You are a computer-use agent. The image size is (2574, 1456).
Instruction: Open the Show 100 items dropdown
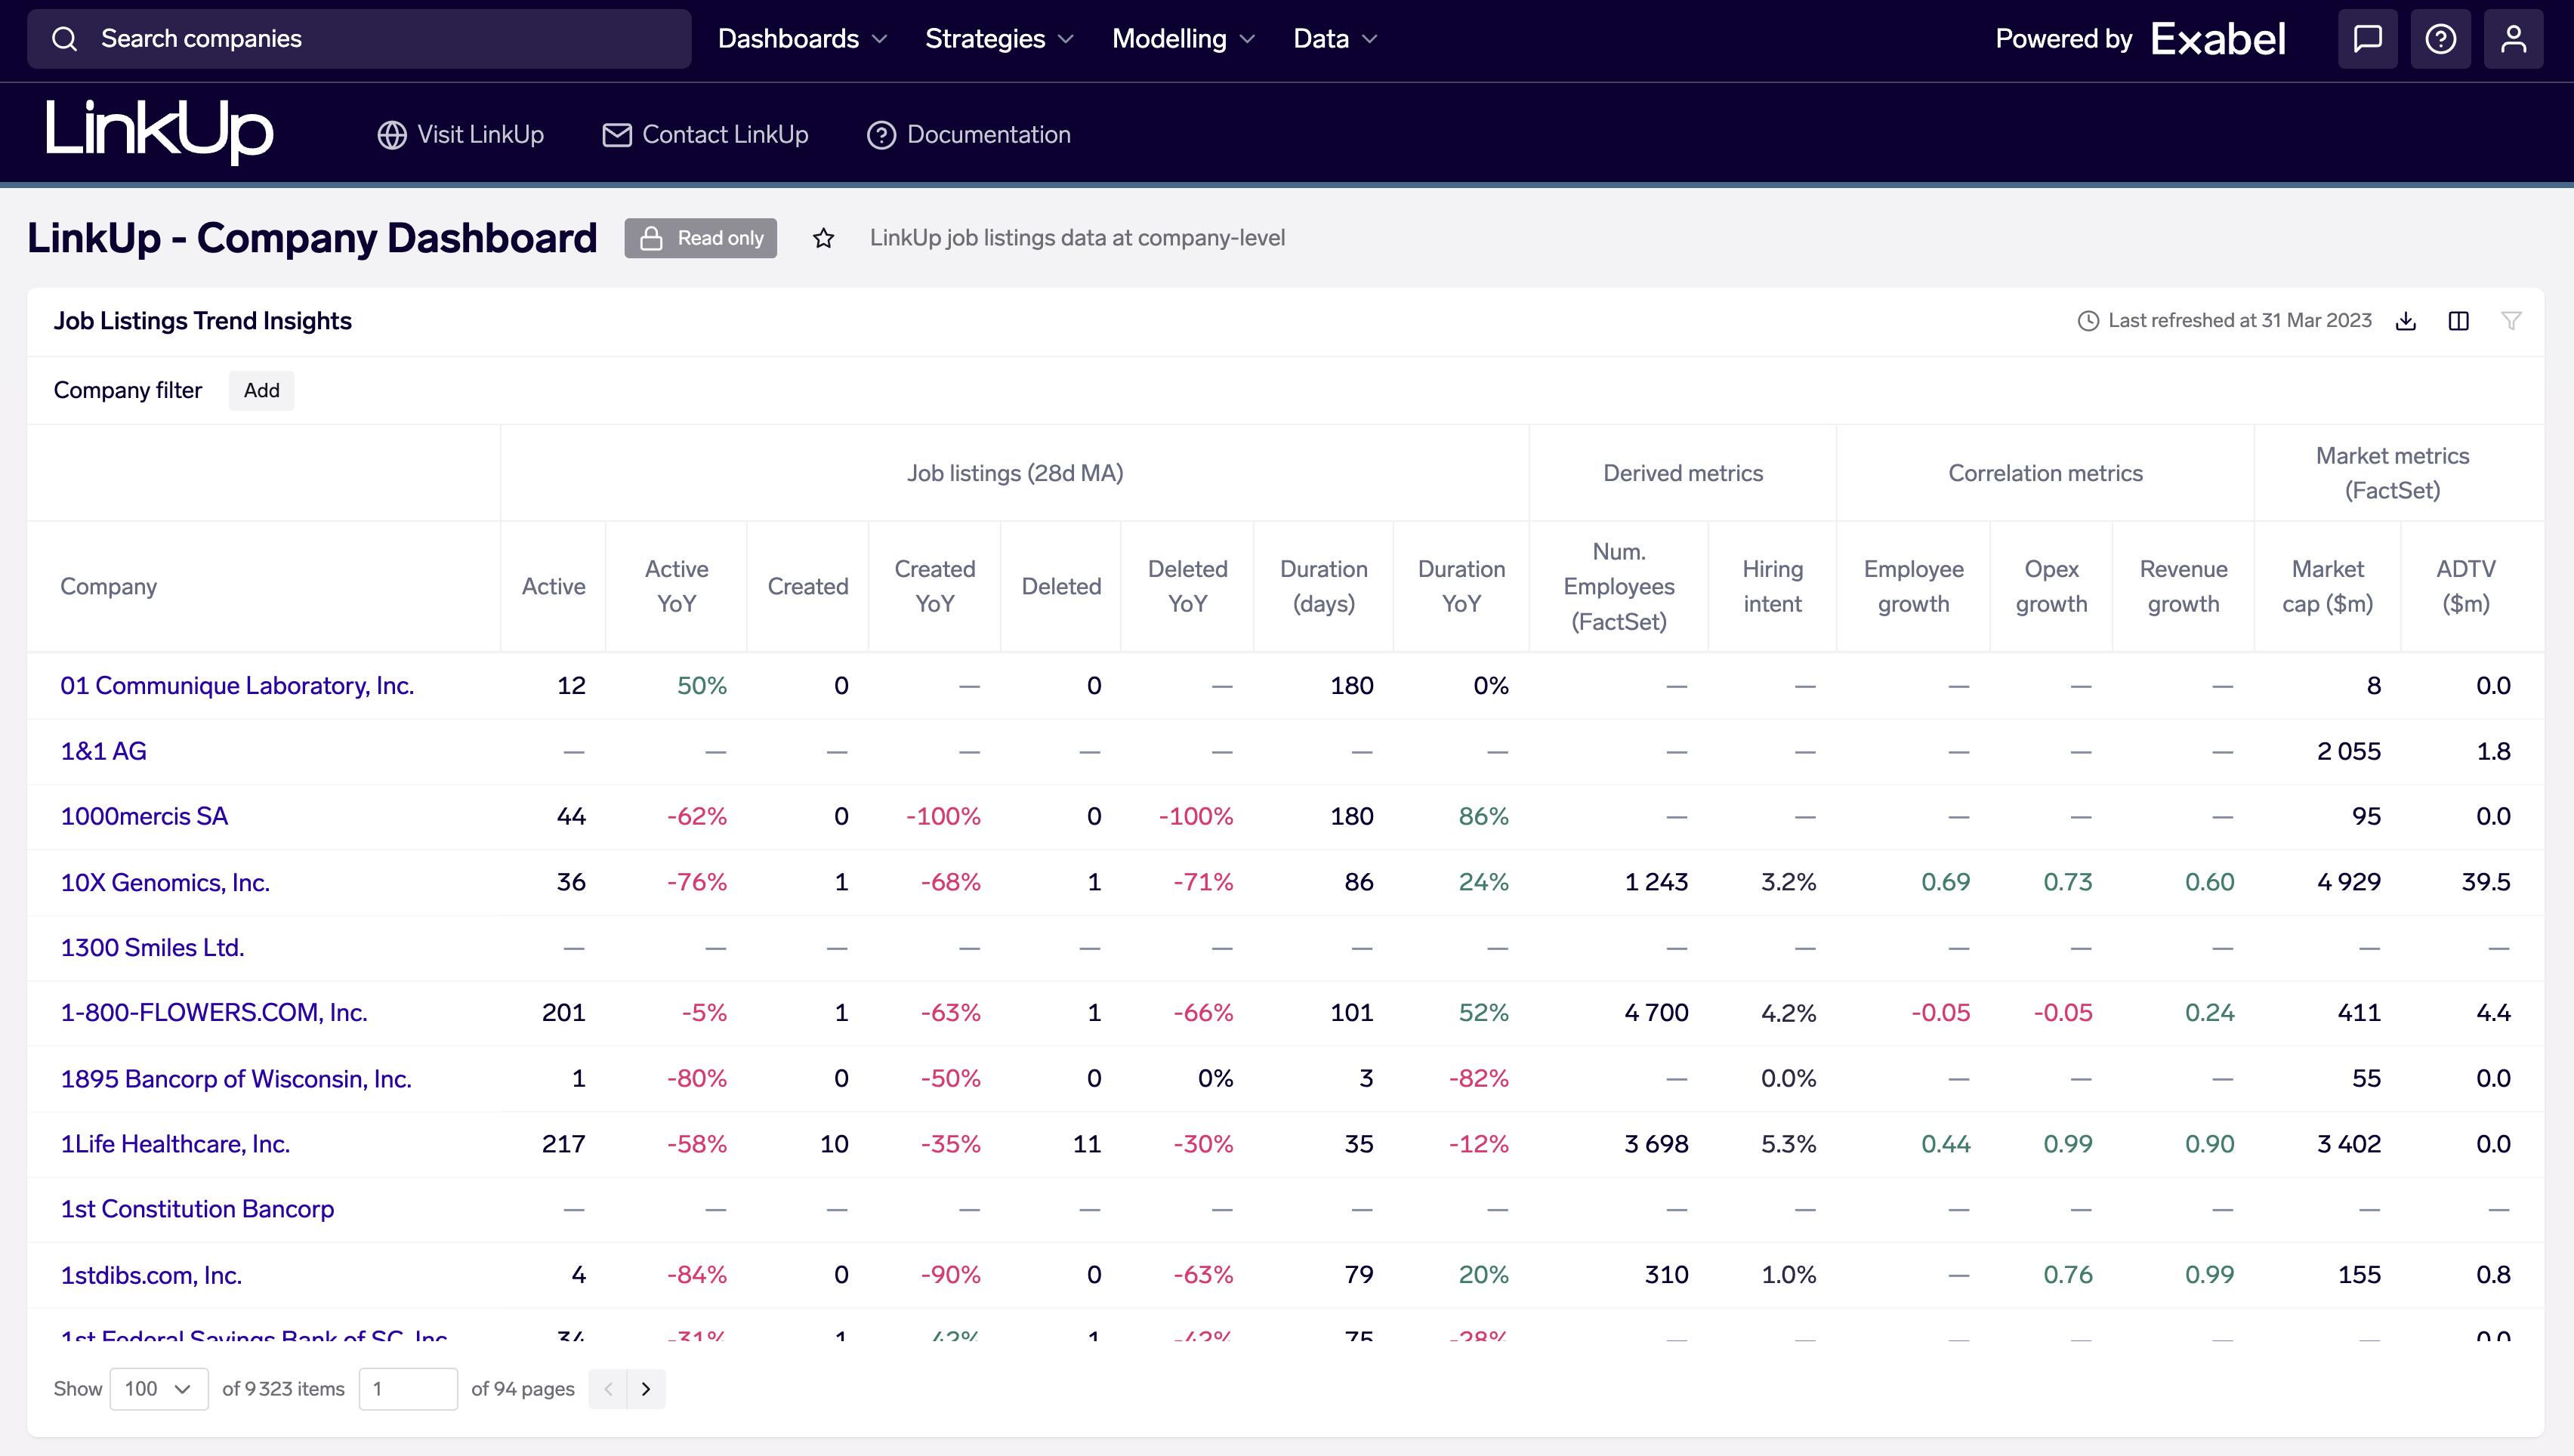(x=158, y=1389)
